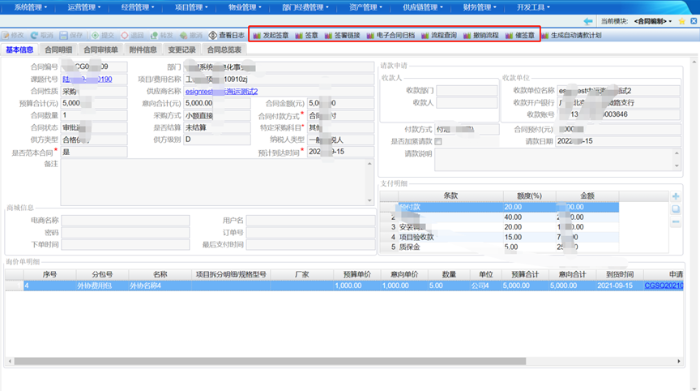Screen dimensions: 700x391
Task: Open the 系统管理 menu dropdown
Action: click(30, 7)
